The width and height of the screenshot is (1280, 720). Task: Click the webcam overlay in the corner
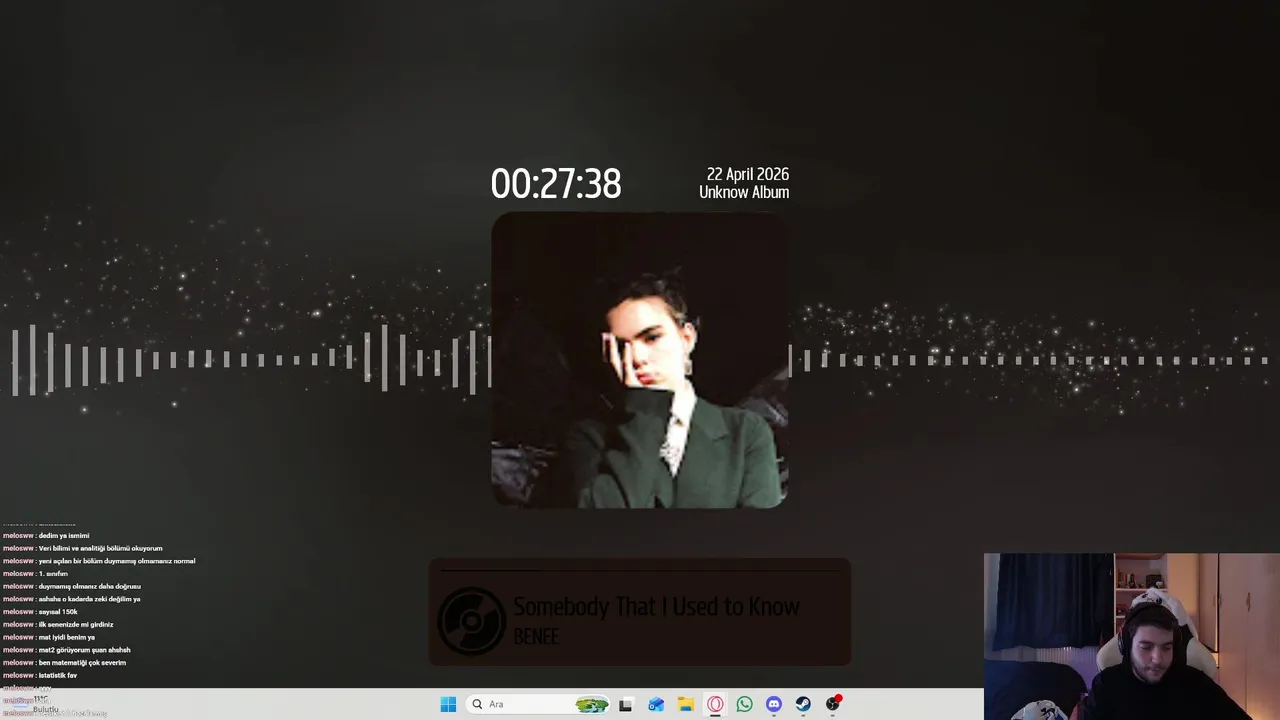tap(1132, 636)
